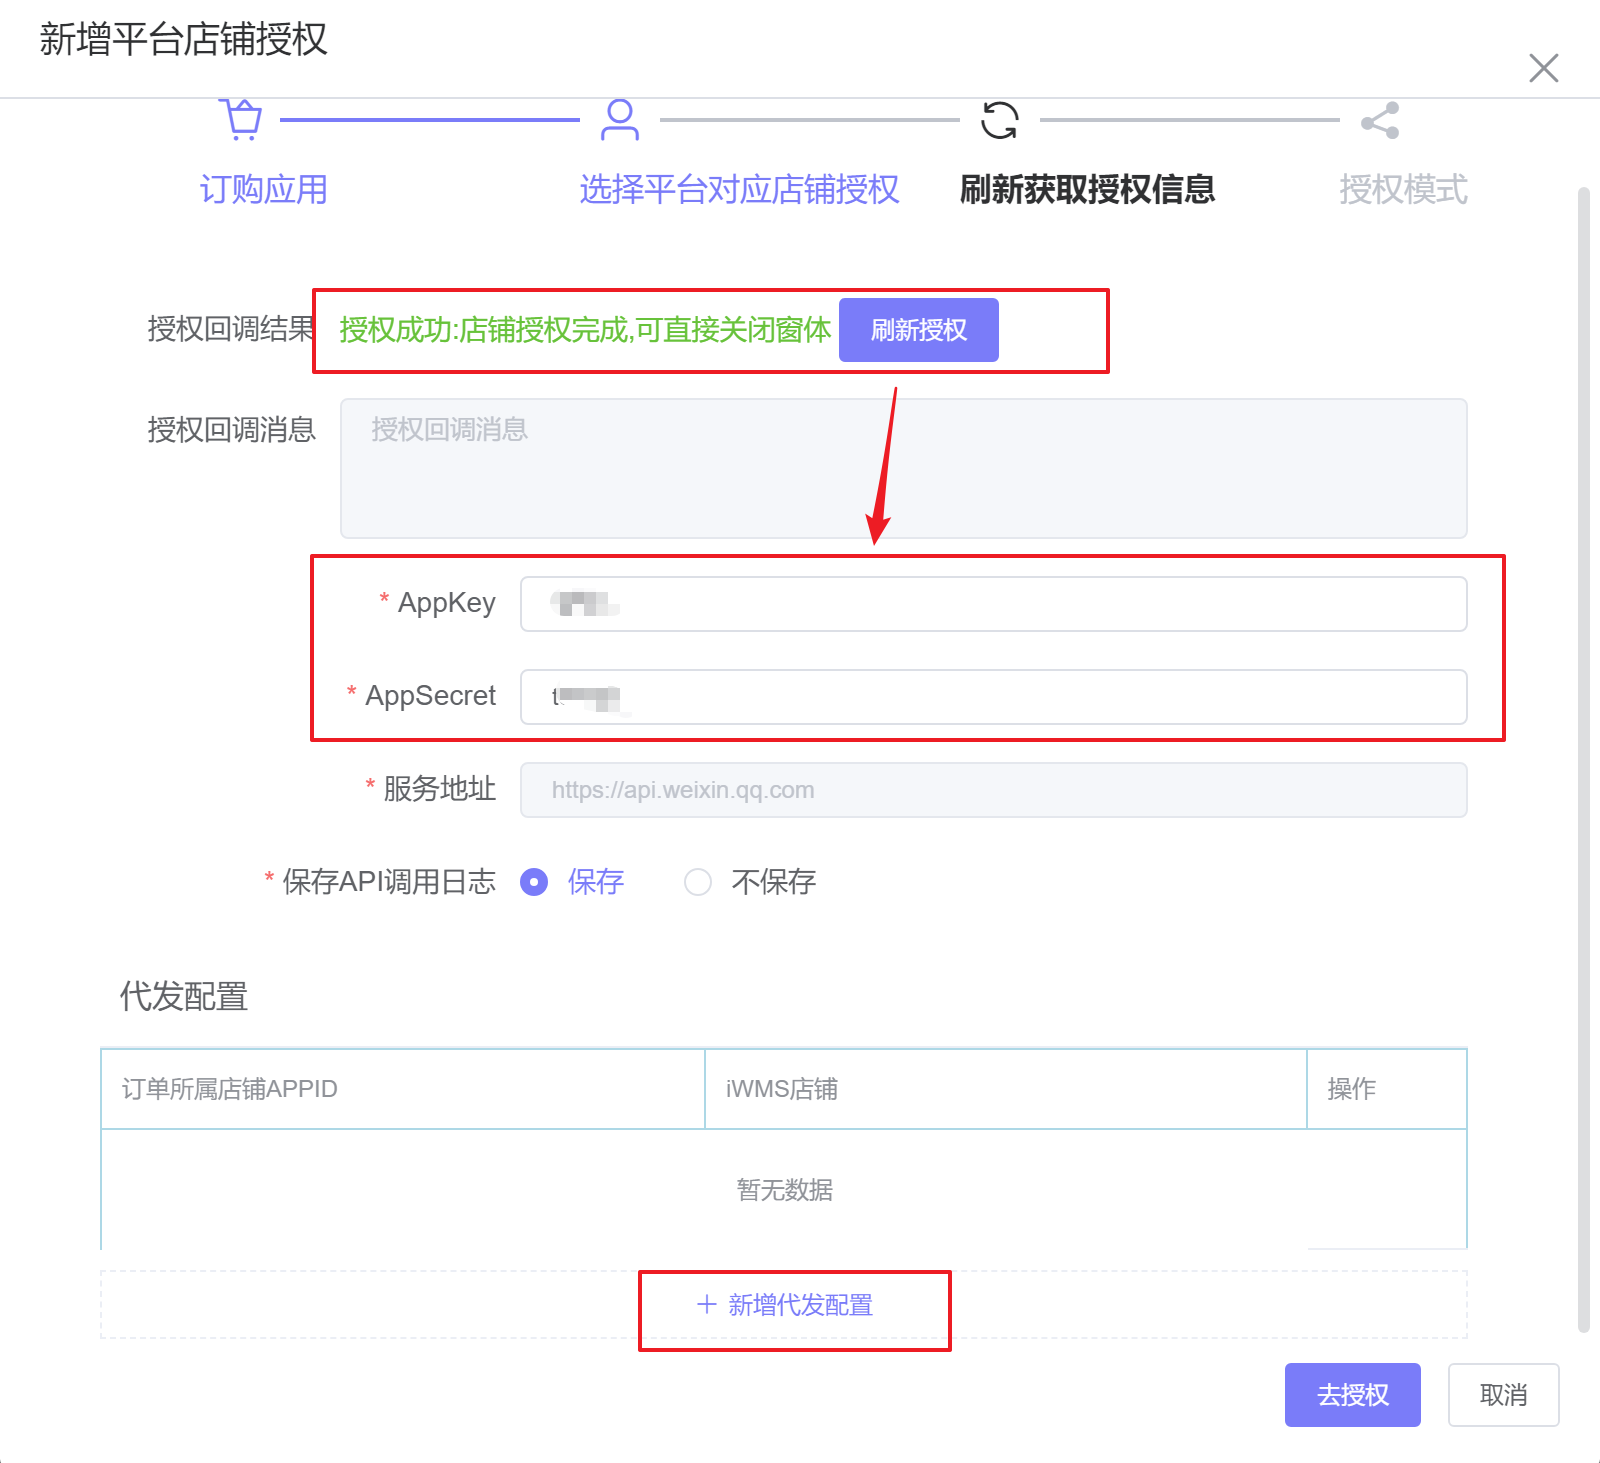Image resolution: width=1600 pixels, height=1463 pixels.
Task: Click the user profile step icon
Action: click(620, 120)
